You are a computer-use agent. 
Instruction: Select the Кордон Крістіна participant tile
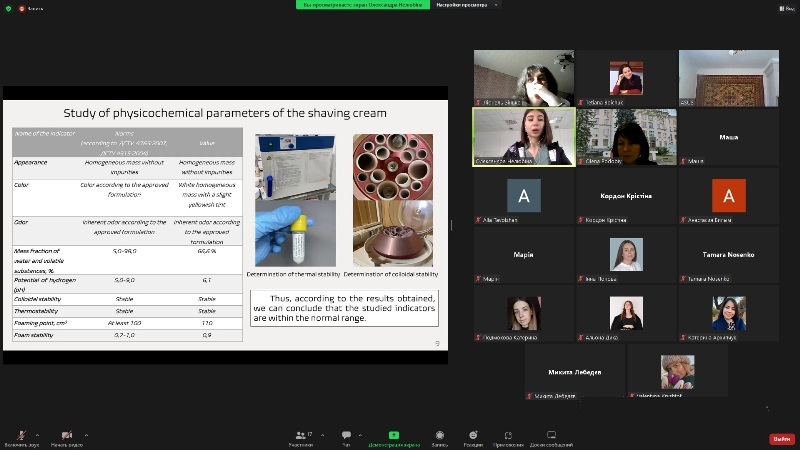627,195
